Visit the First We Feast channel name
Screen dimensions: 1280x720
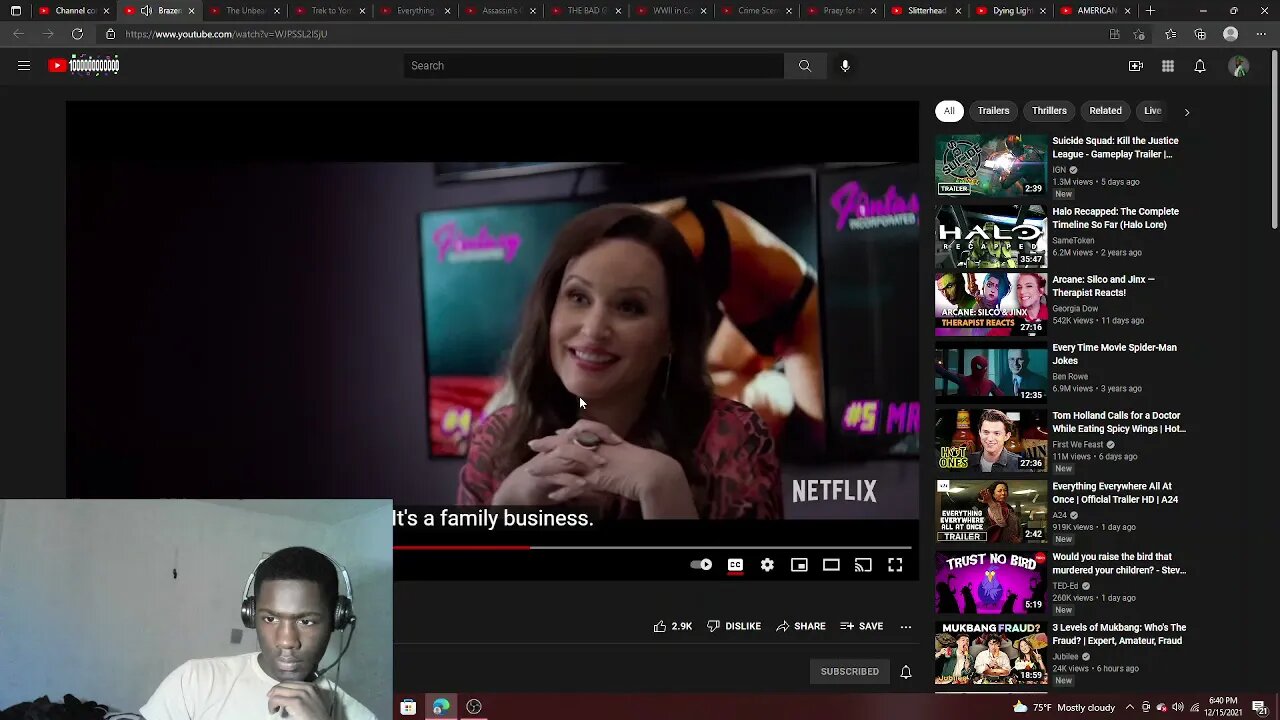coord(1077,444)
